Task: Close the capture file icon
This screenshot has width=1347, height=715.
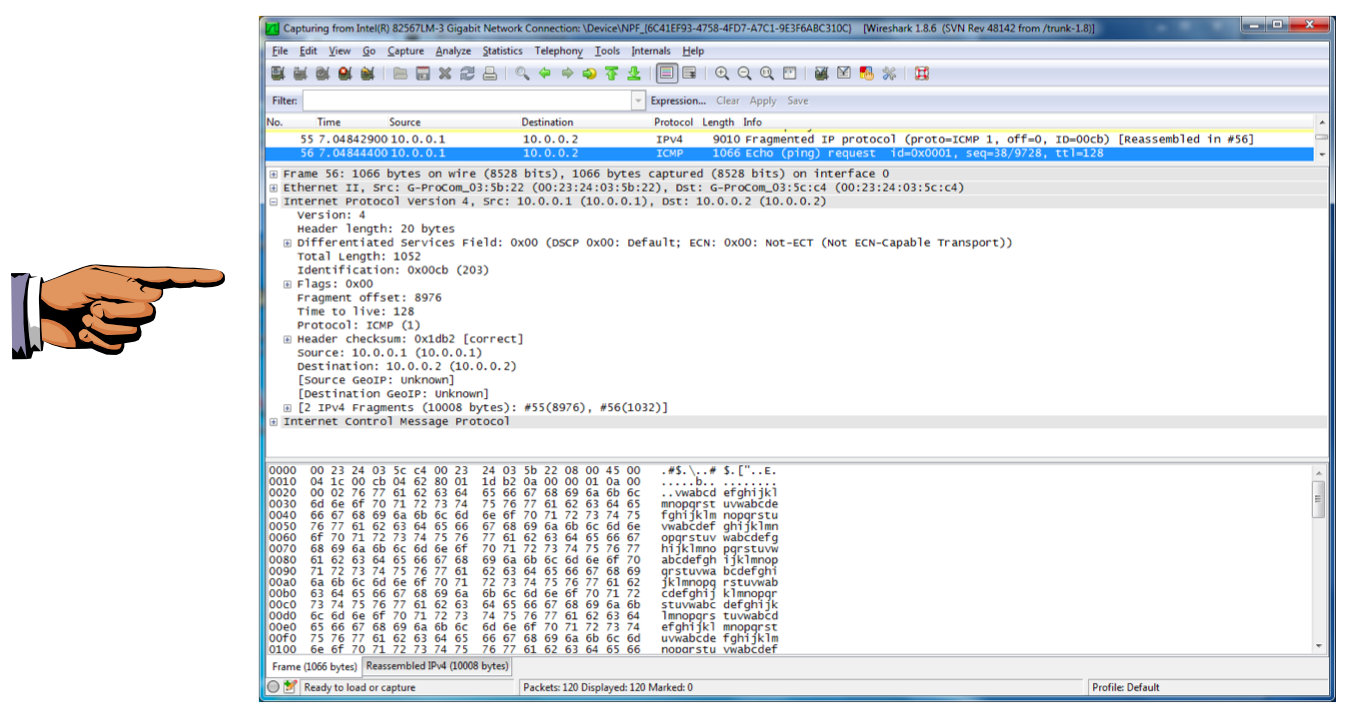Action: [445, 73]
